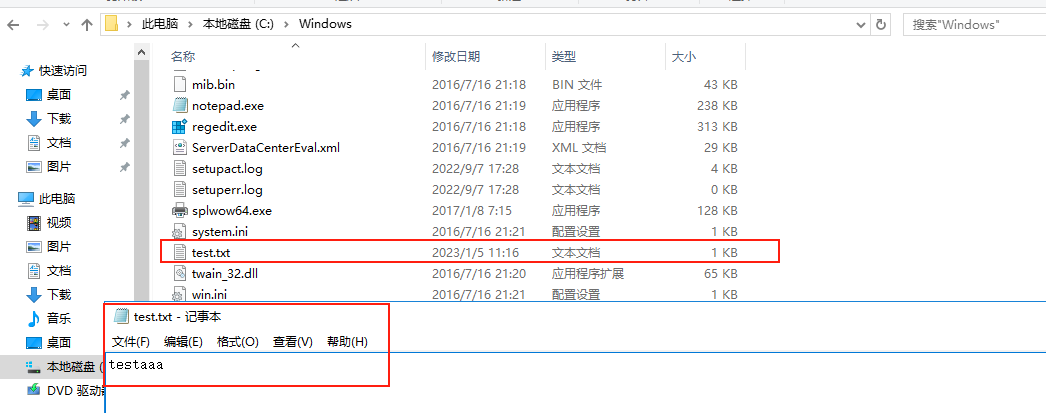Click the notepad.exe application icon
This screenshot has height=413, width=1046.
coord(179,105)
